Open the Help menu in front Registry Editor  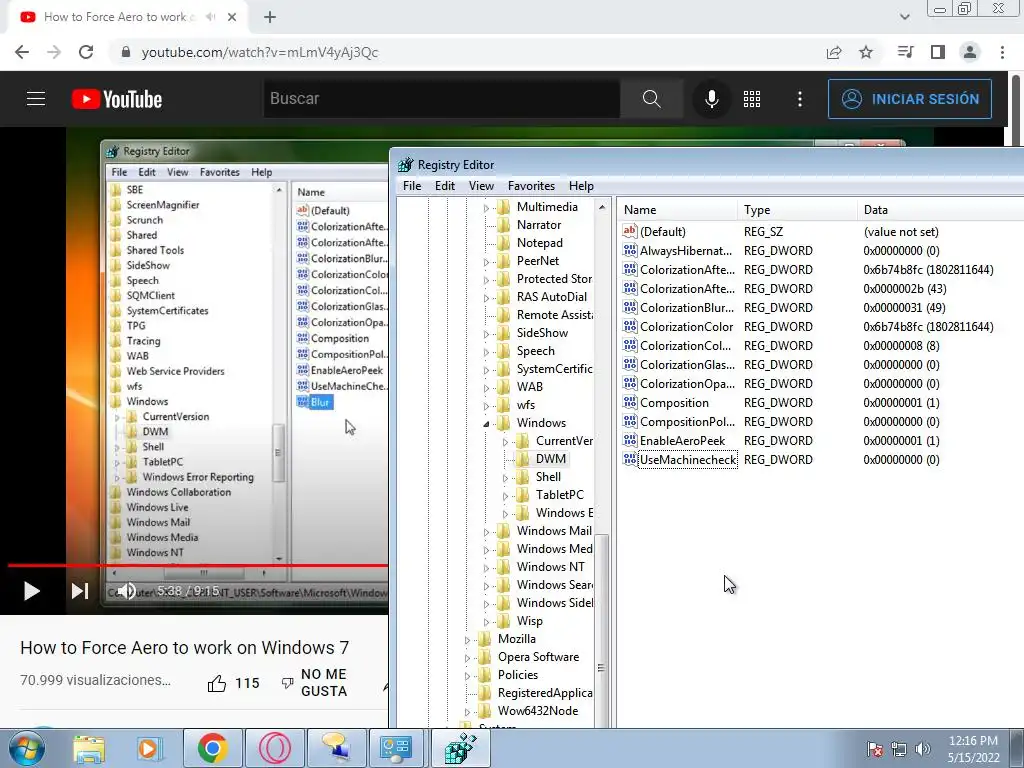pyautogui.click(x=581, y=186)
